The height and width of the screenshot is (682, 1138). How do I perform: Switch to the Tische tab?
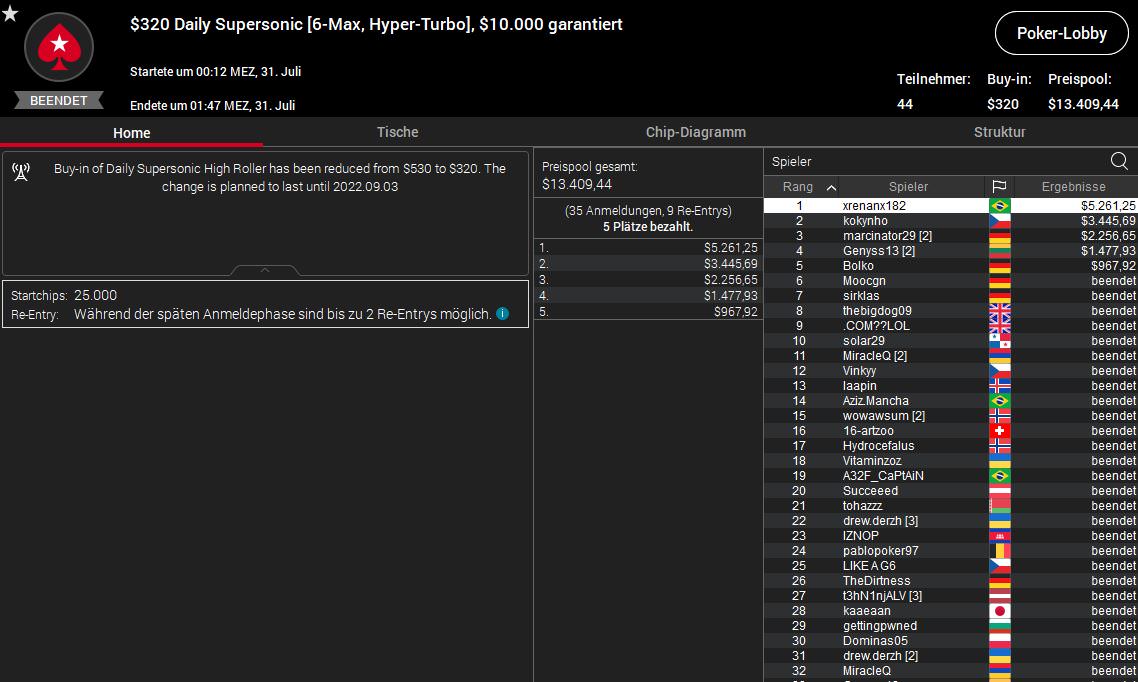pyautogui.click(x=397, y=132)
